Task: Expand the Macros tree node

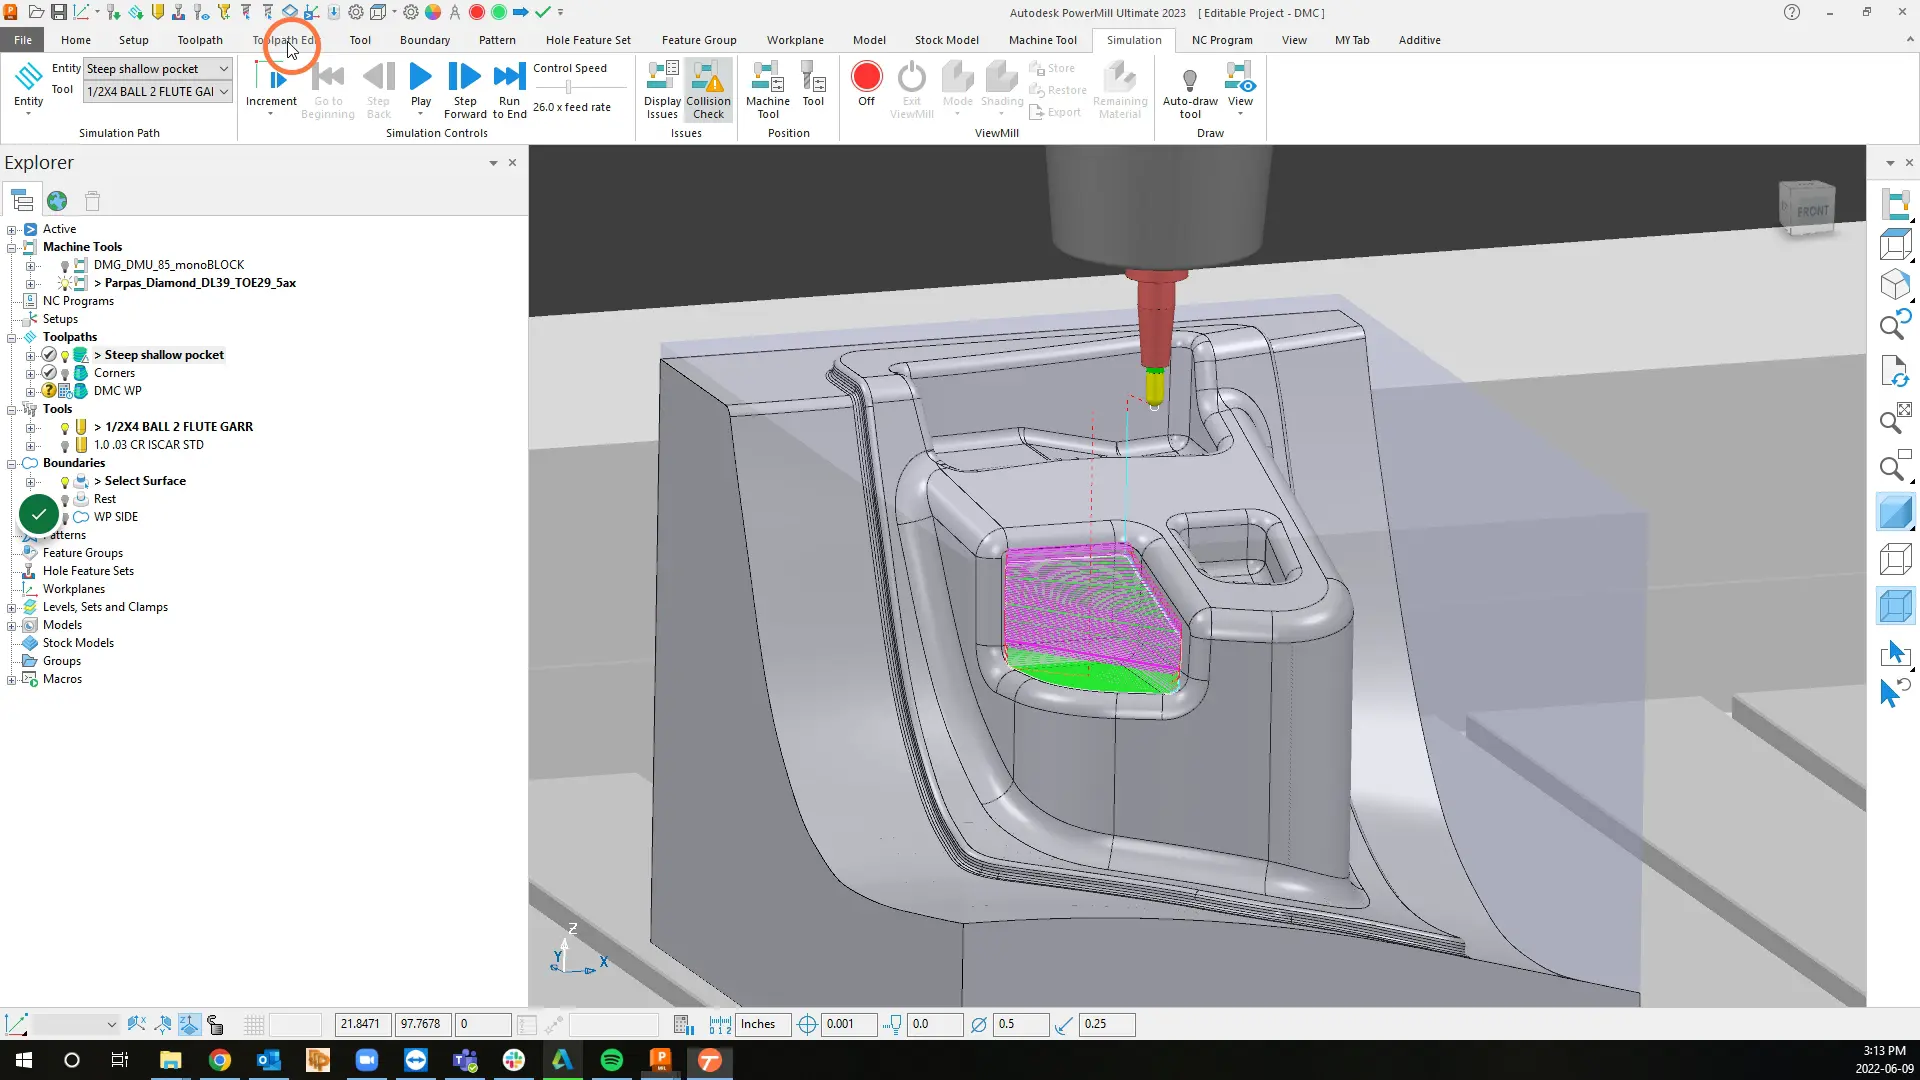Action: click(x=12, y=680)
